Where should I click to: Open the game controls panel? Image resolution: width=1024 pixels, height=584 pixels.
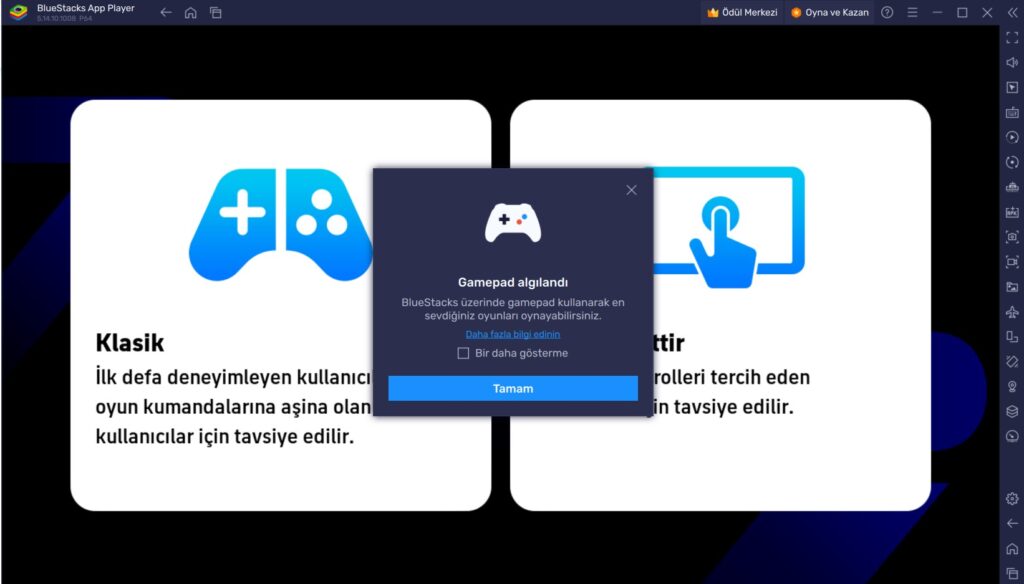tap(1010, 87)
